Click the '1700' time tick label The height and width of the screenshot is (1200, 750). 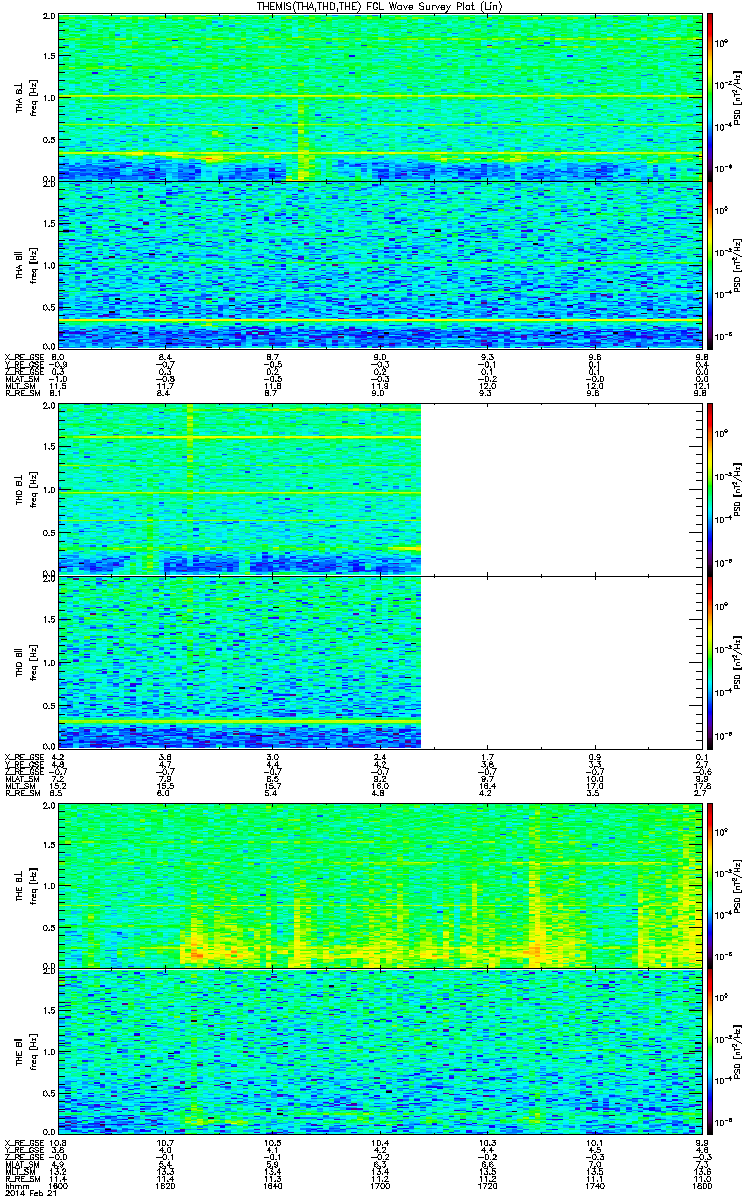click(380, 1187)
